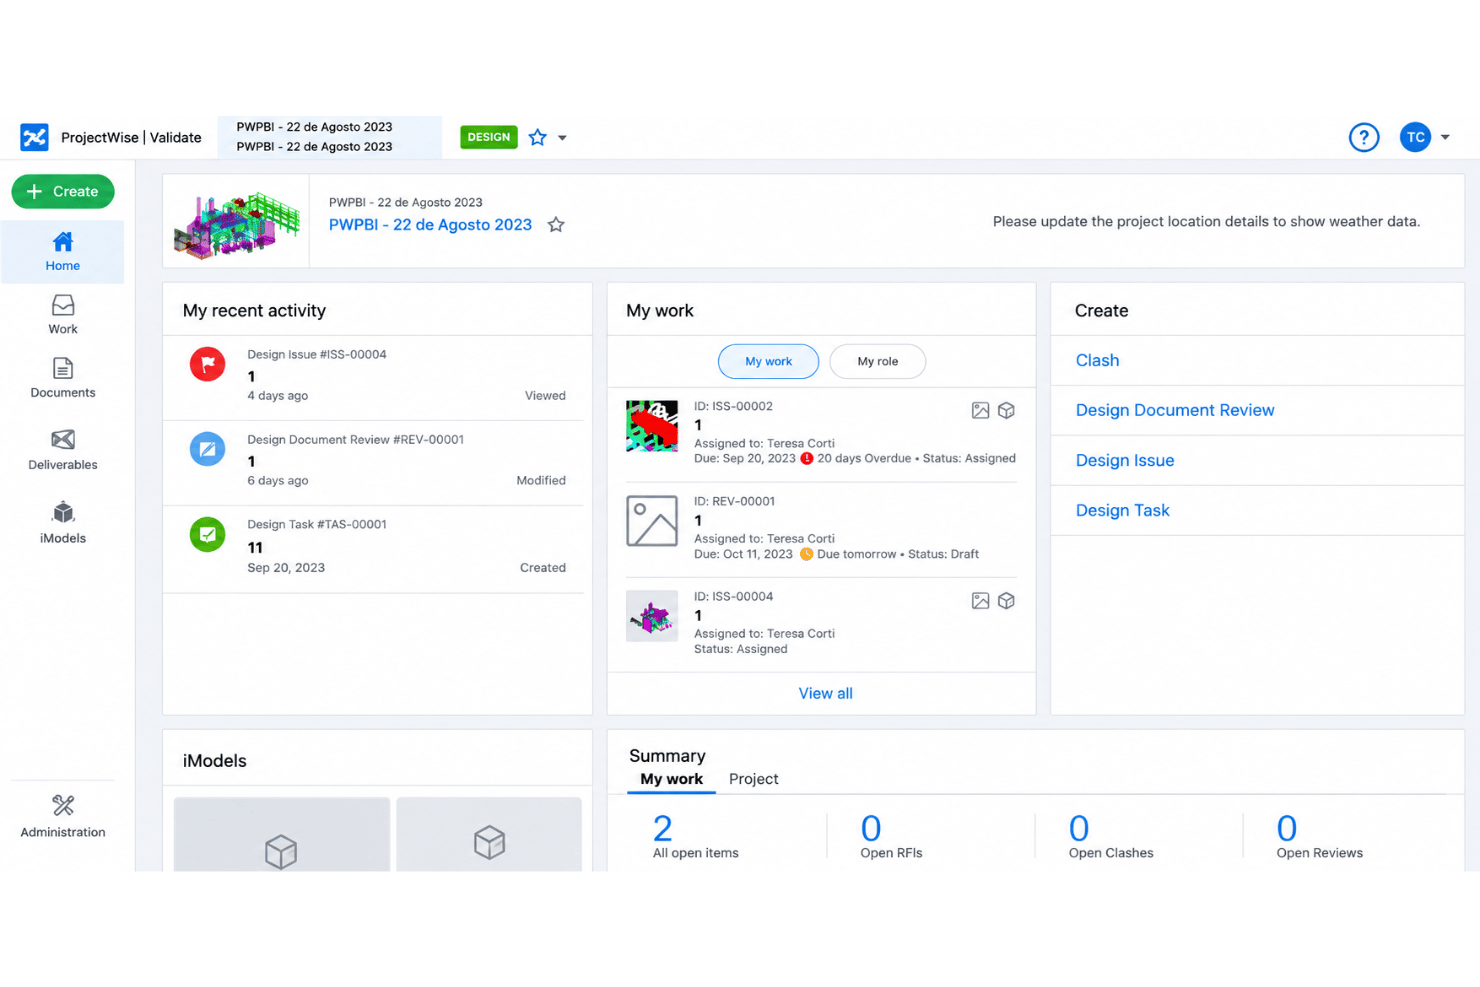Select the My role filter pill
This screenshot has height=987, width=1480.
click(877, 361)
